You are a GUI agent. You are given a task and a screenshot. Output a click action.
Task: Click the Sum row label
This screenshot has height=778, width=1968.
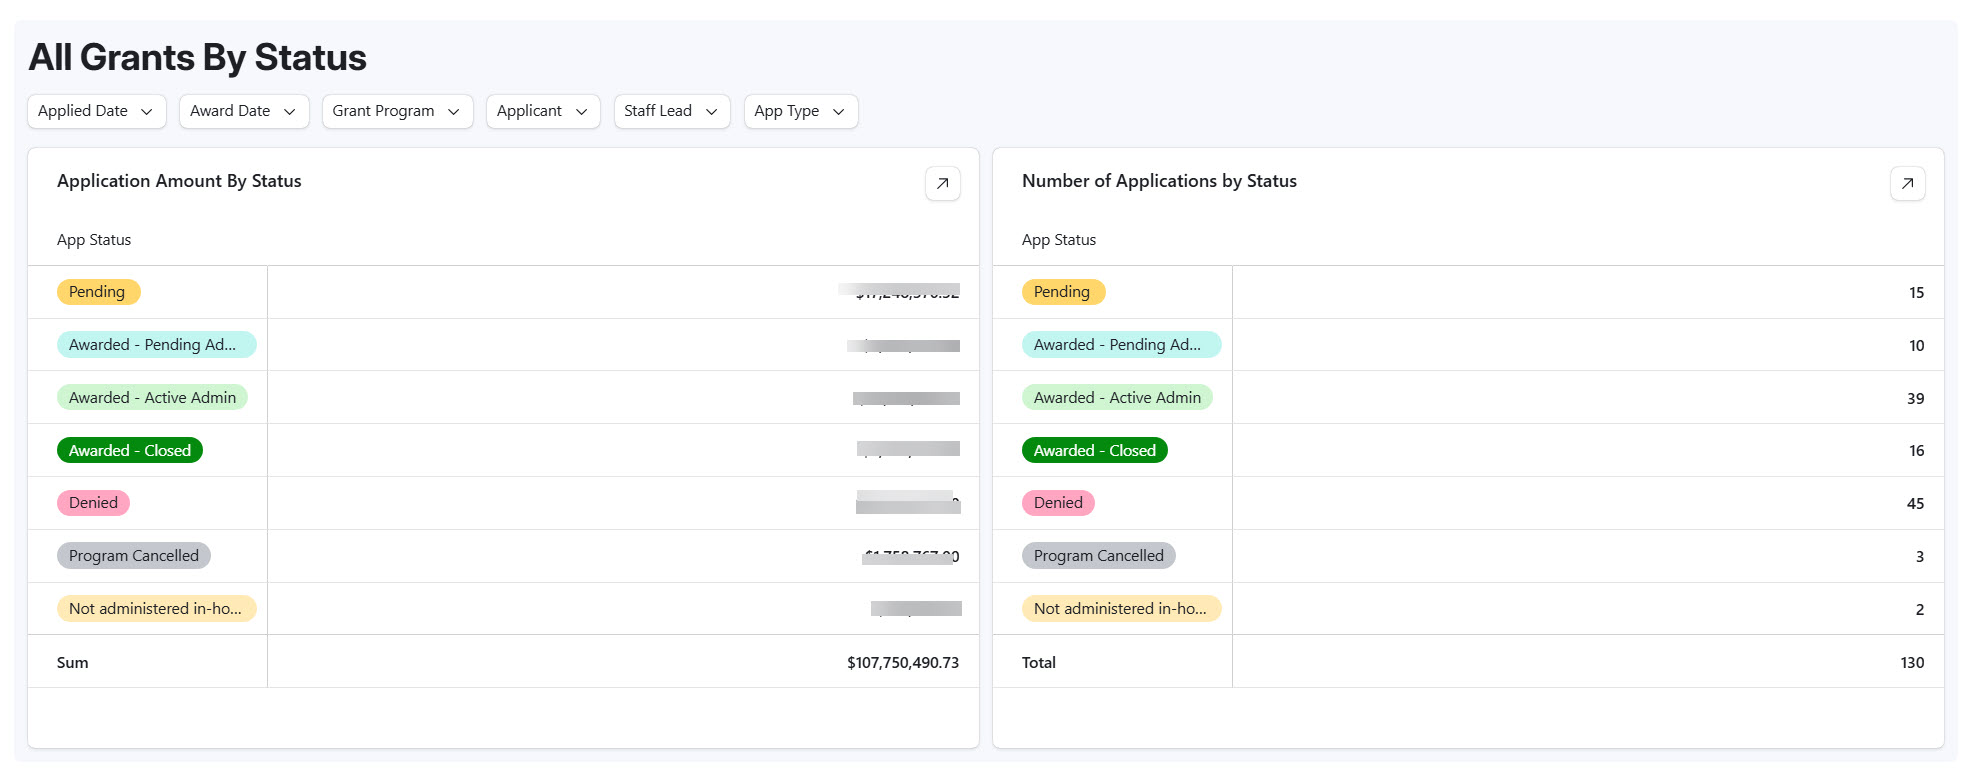73,663
